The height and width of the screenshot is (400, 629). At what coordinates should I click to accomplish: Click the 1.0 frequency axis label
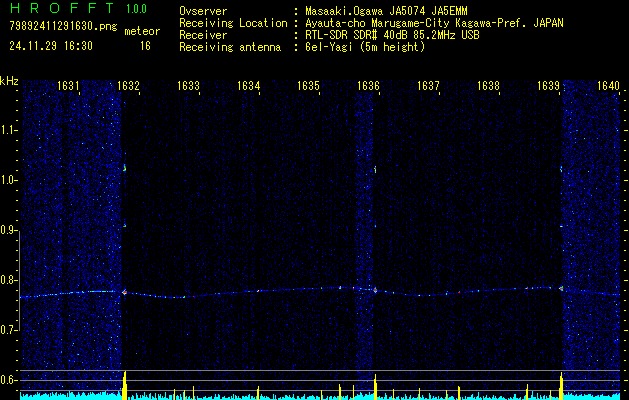pyautogui.click(x=9, y=180)
